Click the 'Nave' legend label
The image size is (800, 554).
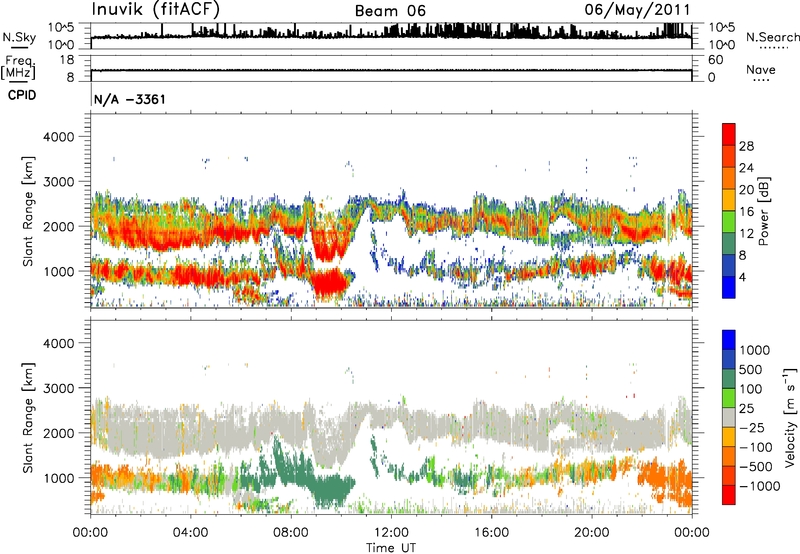coord(761,70)
